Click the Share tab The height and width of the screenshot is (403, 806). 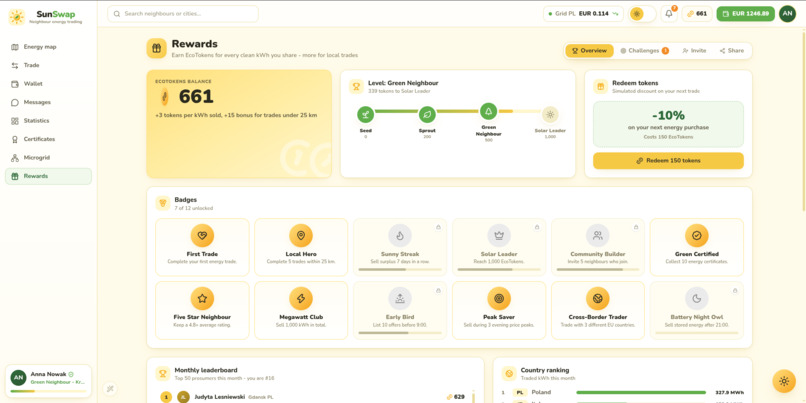tap(731, 51)
